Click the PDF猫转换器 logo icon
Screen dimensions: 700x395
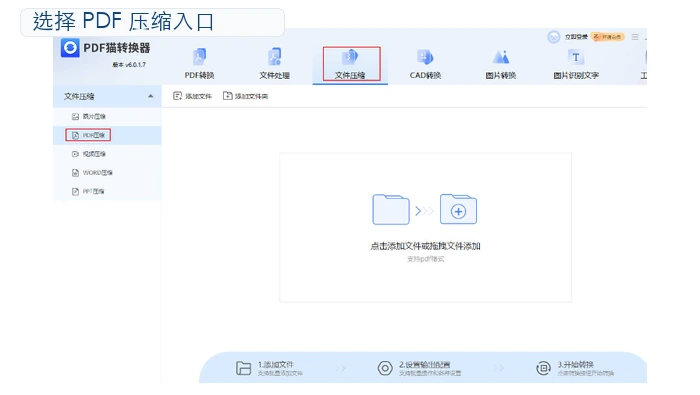(70, 48)
